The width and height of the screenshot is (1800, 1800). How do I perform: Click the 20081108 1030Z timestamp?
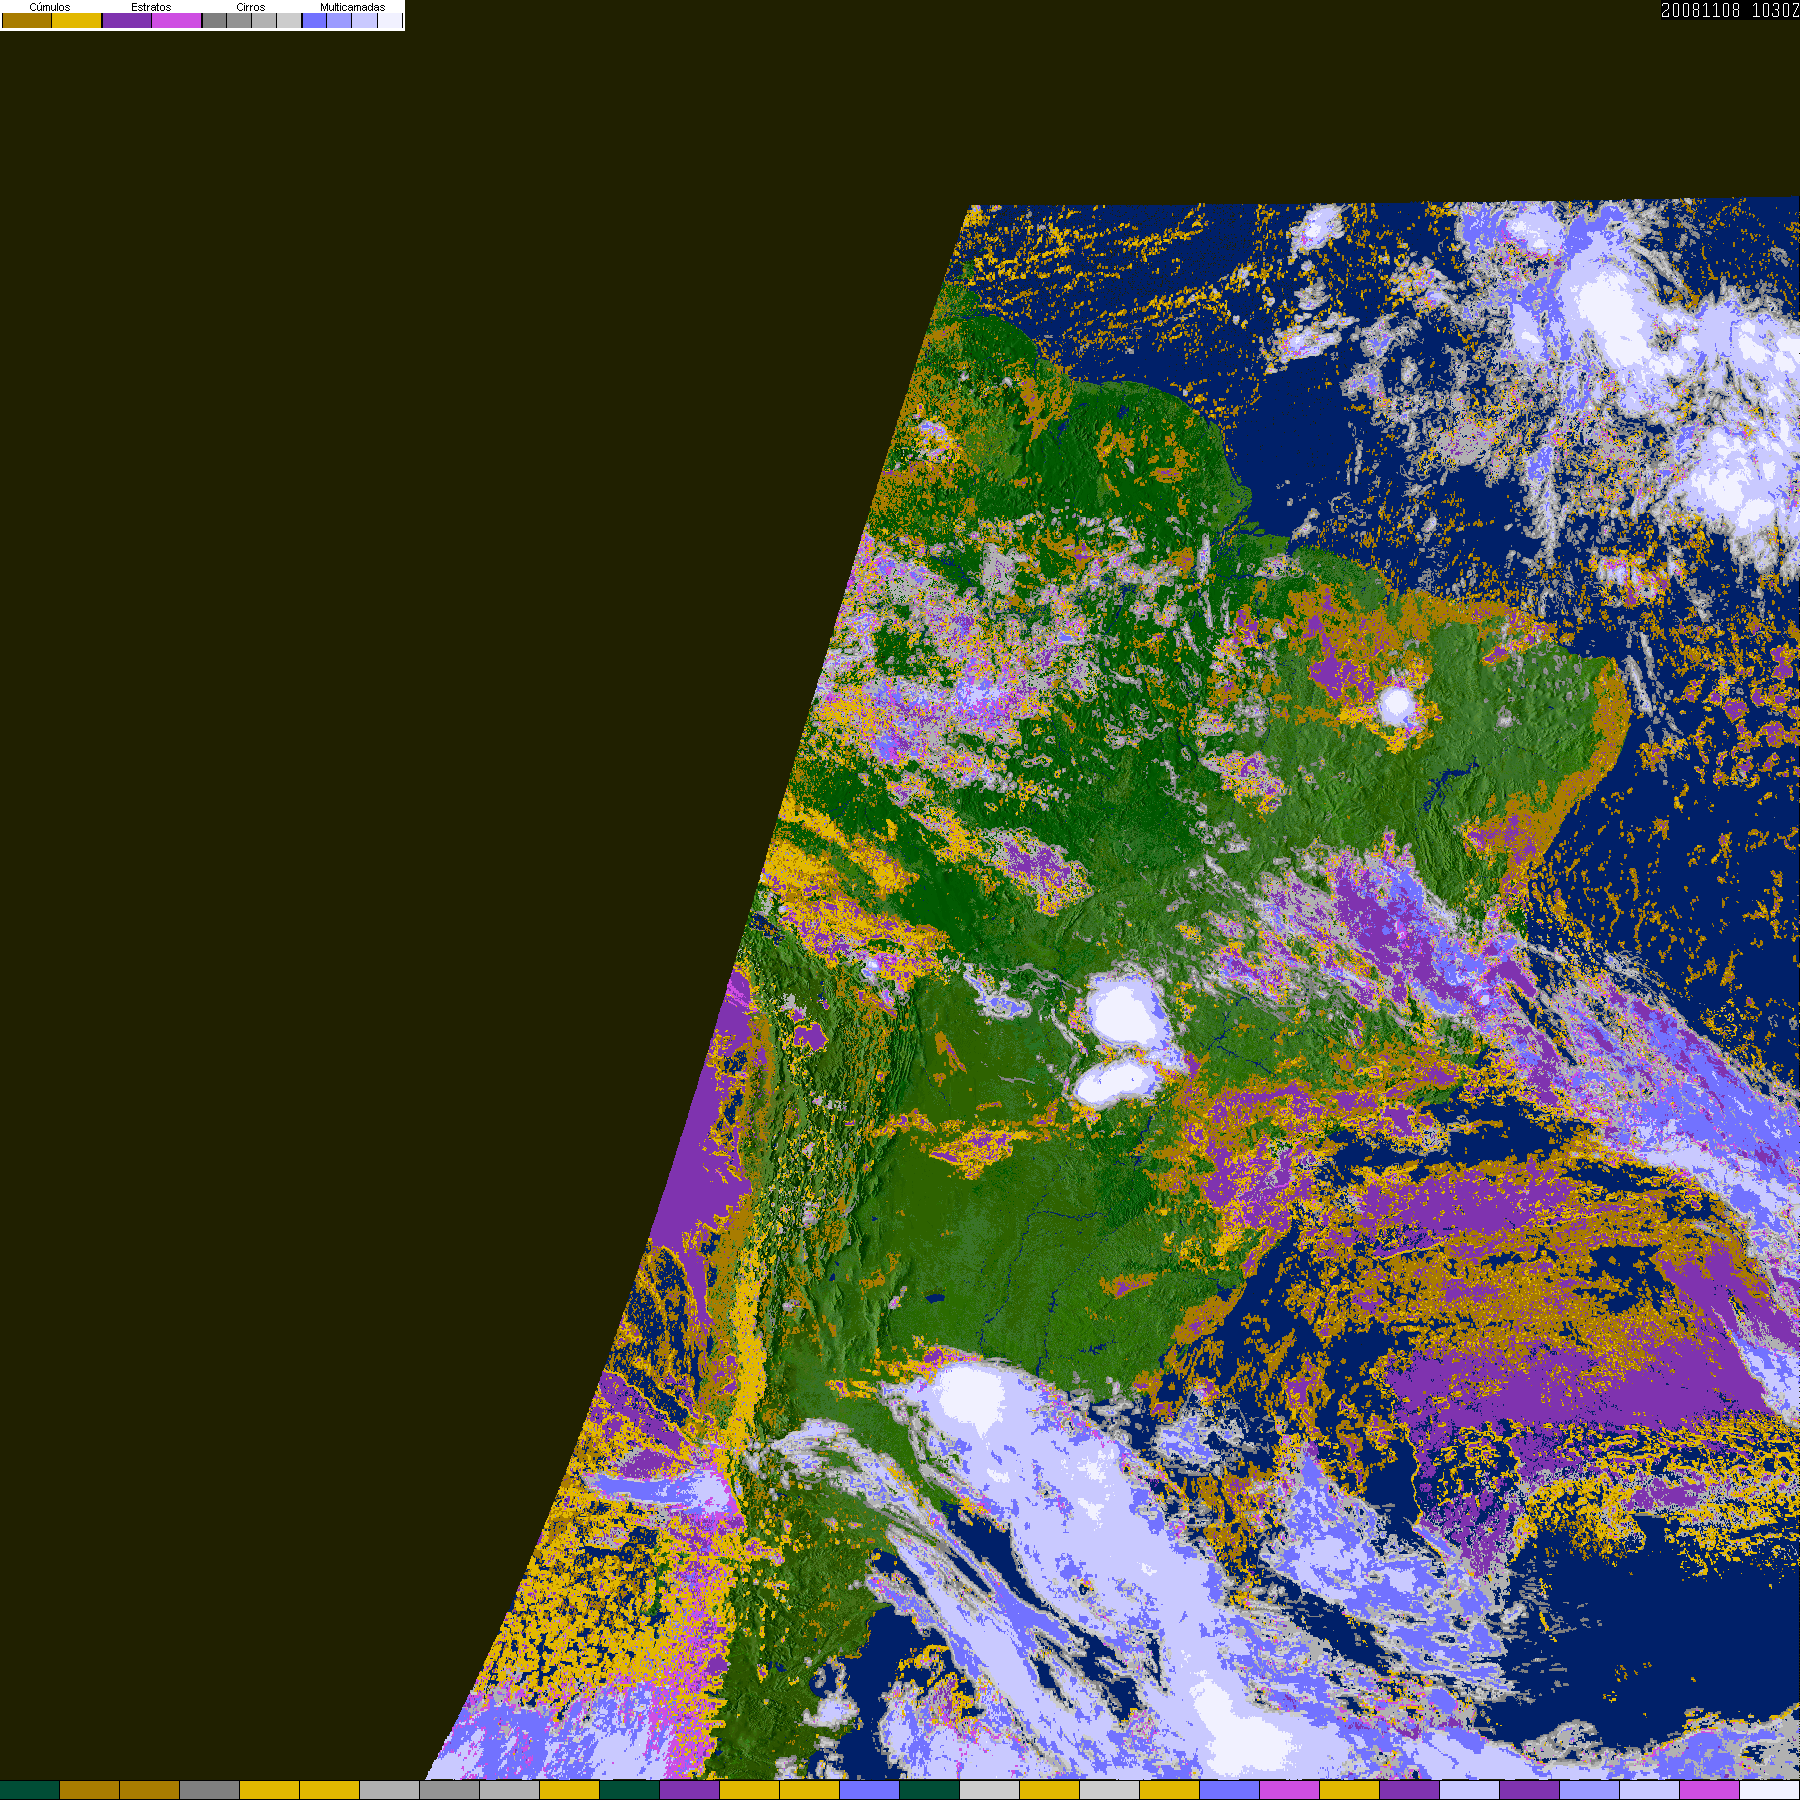(x=1730, y=10)
